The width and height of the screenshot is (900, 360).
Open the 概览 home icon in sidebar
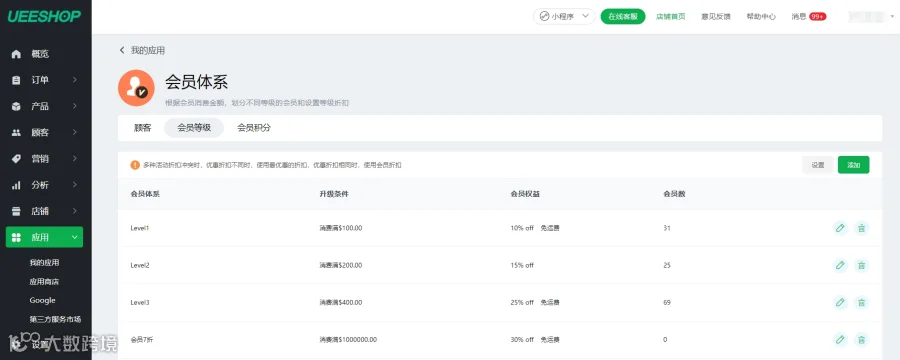[17, 54]
